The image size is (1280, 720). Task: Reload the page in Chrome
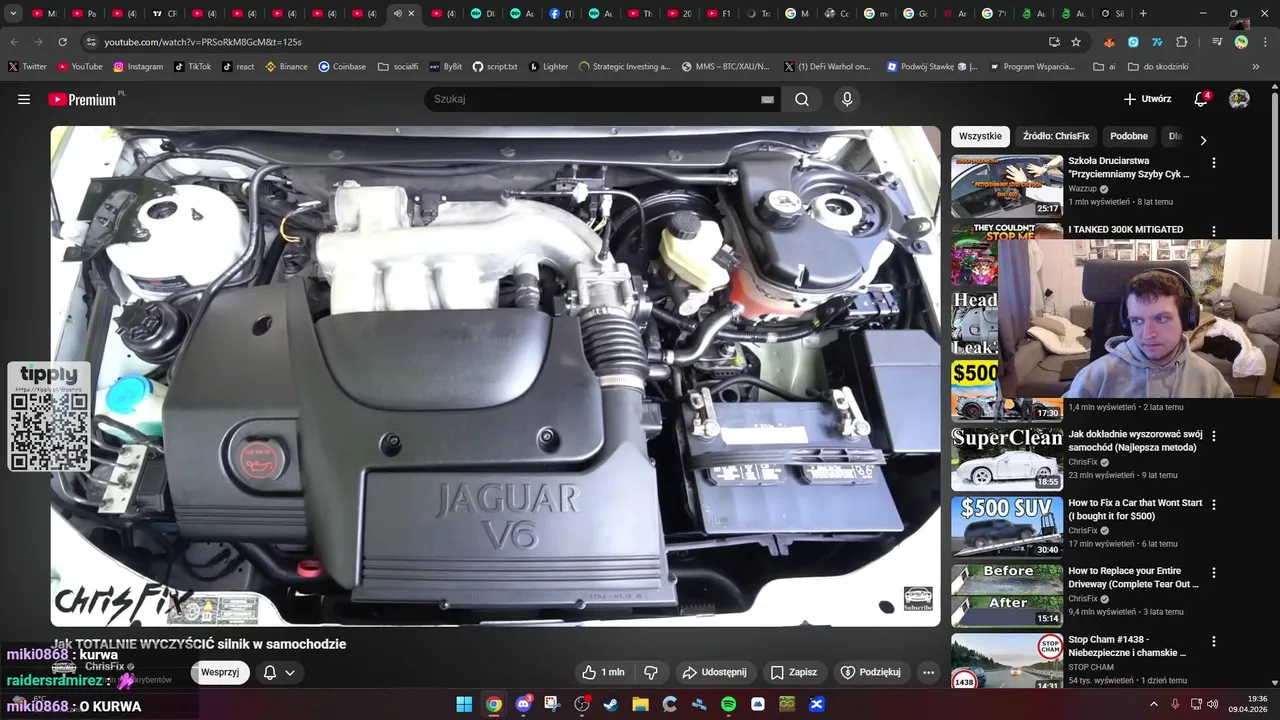(62, 42)
